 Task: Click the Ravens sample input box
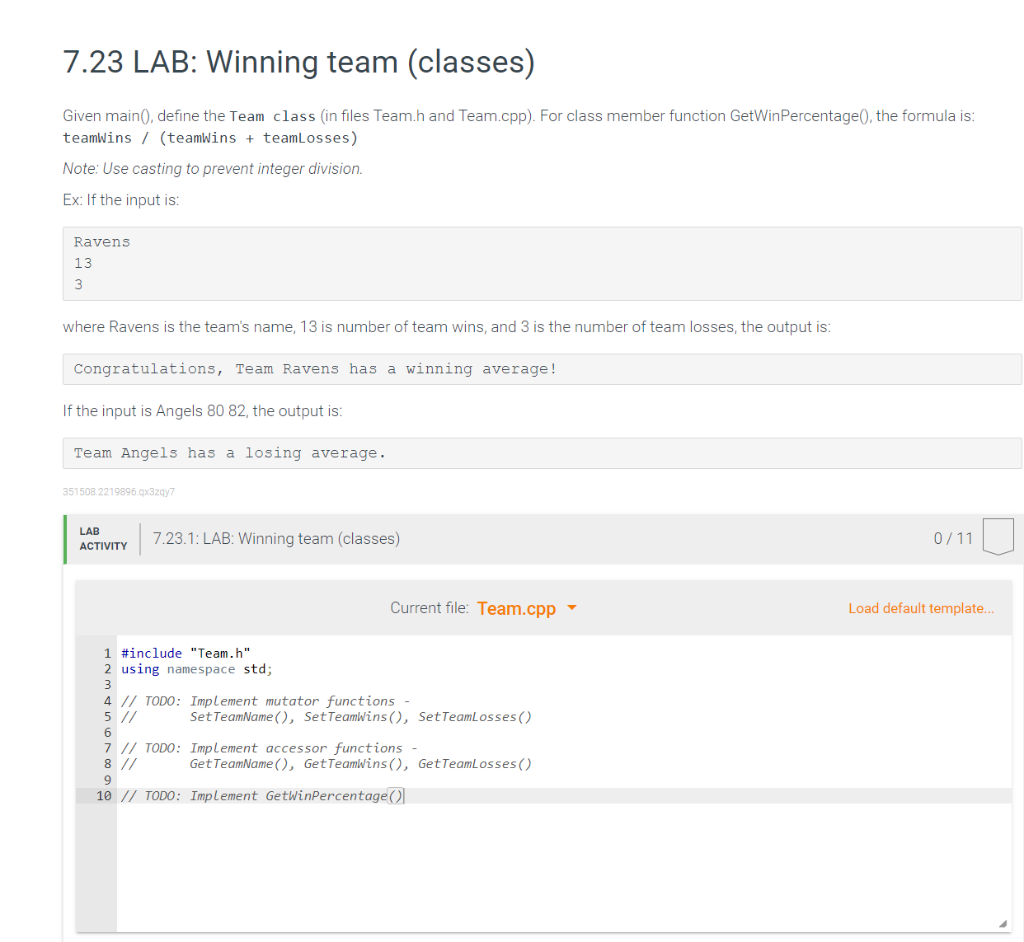[542, 263]
